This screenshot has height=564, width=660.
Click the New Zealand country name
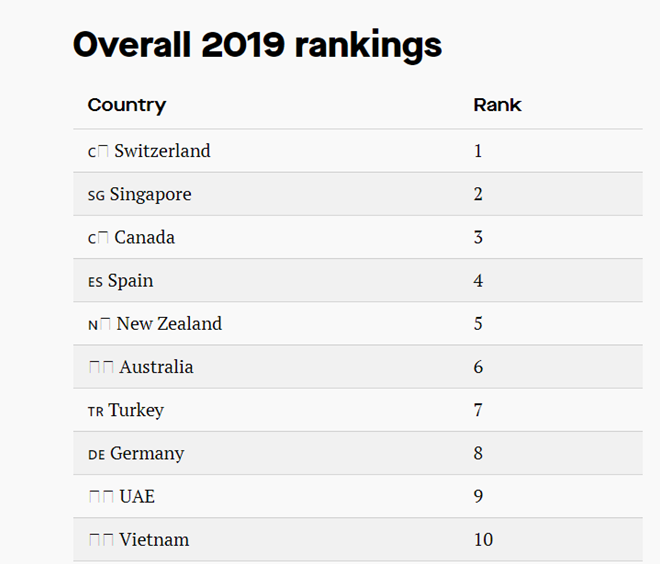point(169,324)
